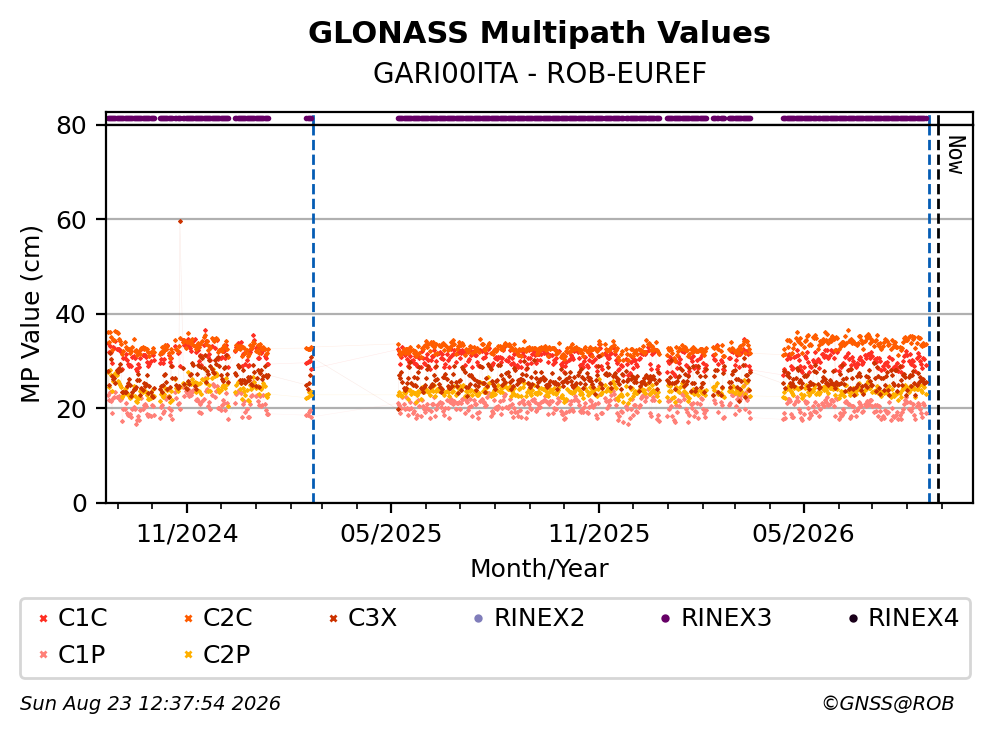993x734 pixels.
Task: Click the 40 y-axis tick label
Action: 71,315
